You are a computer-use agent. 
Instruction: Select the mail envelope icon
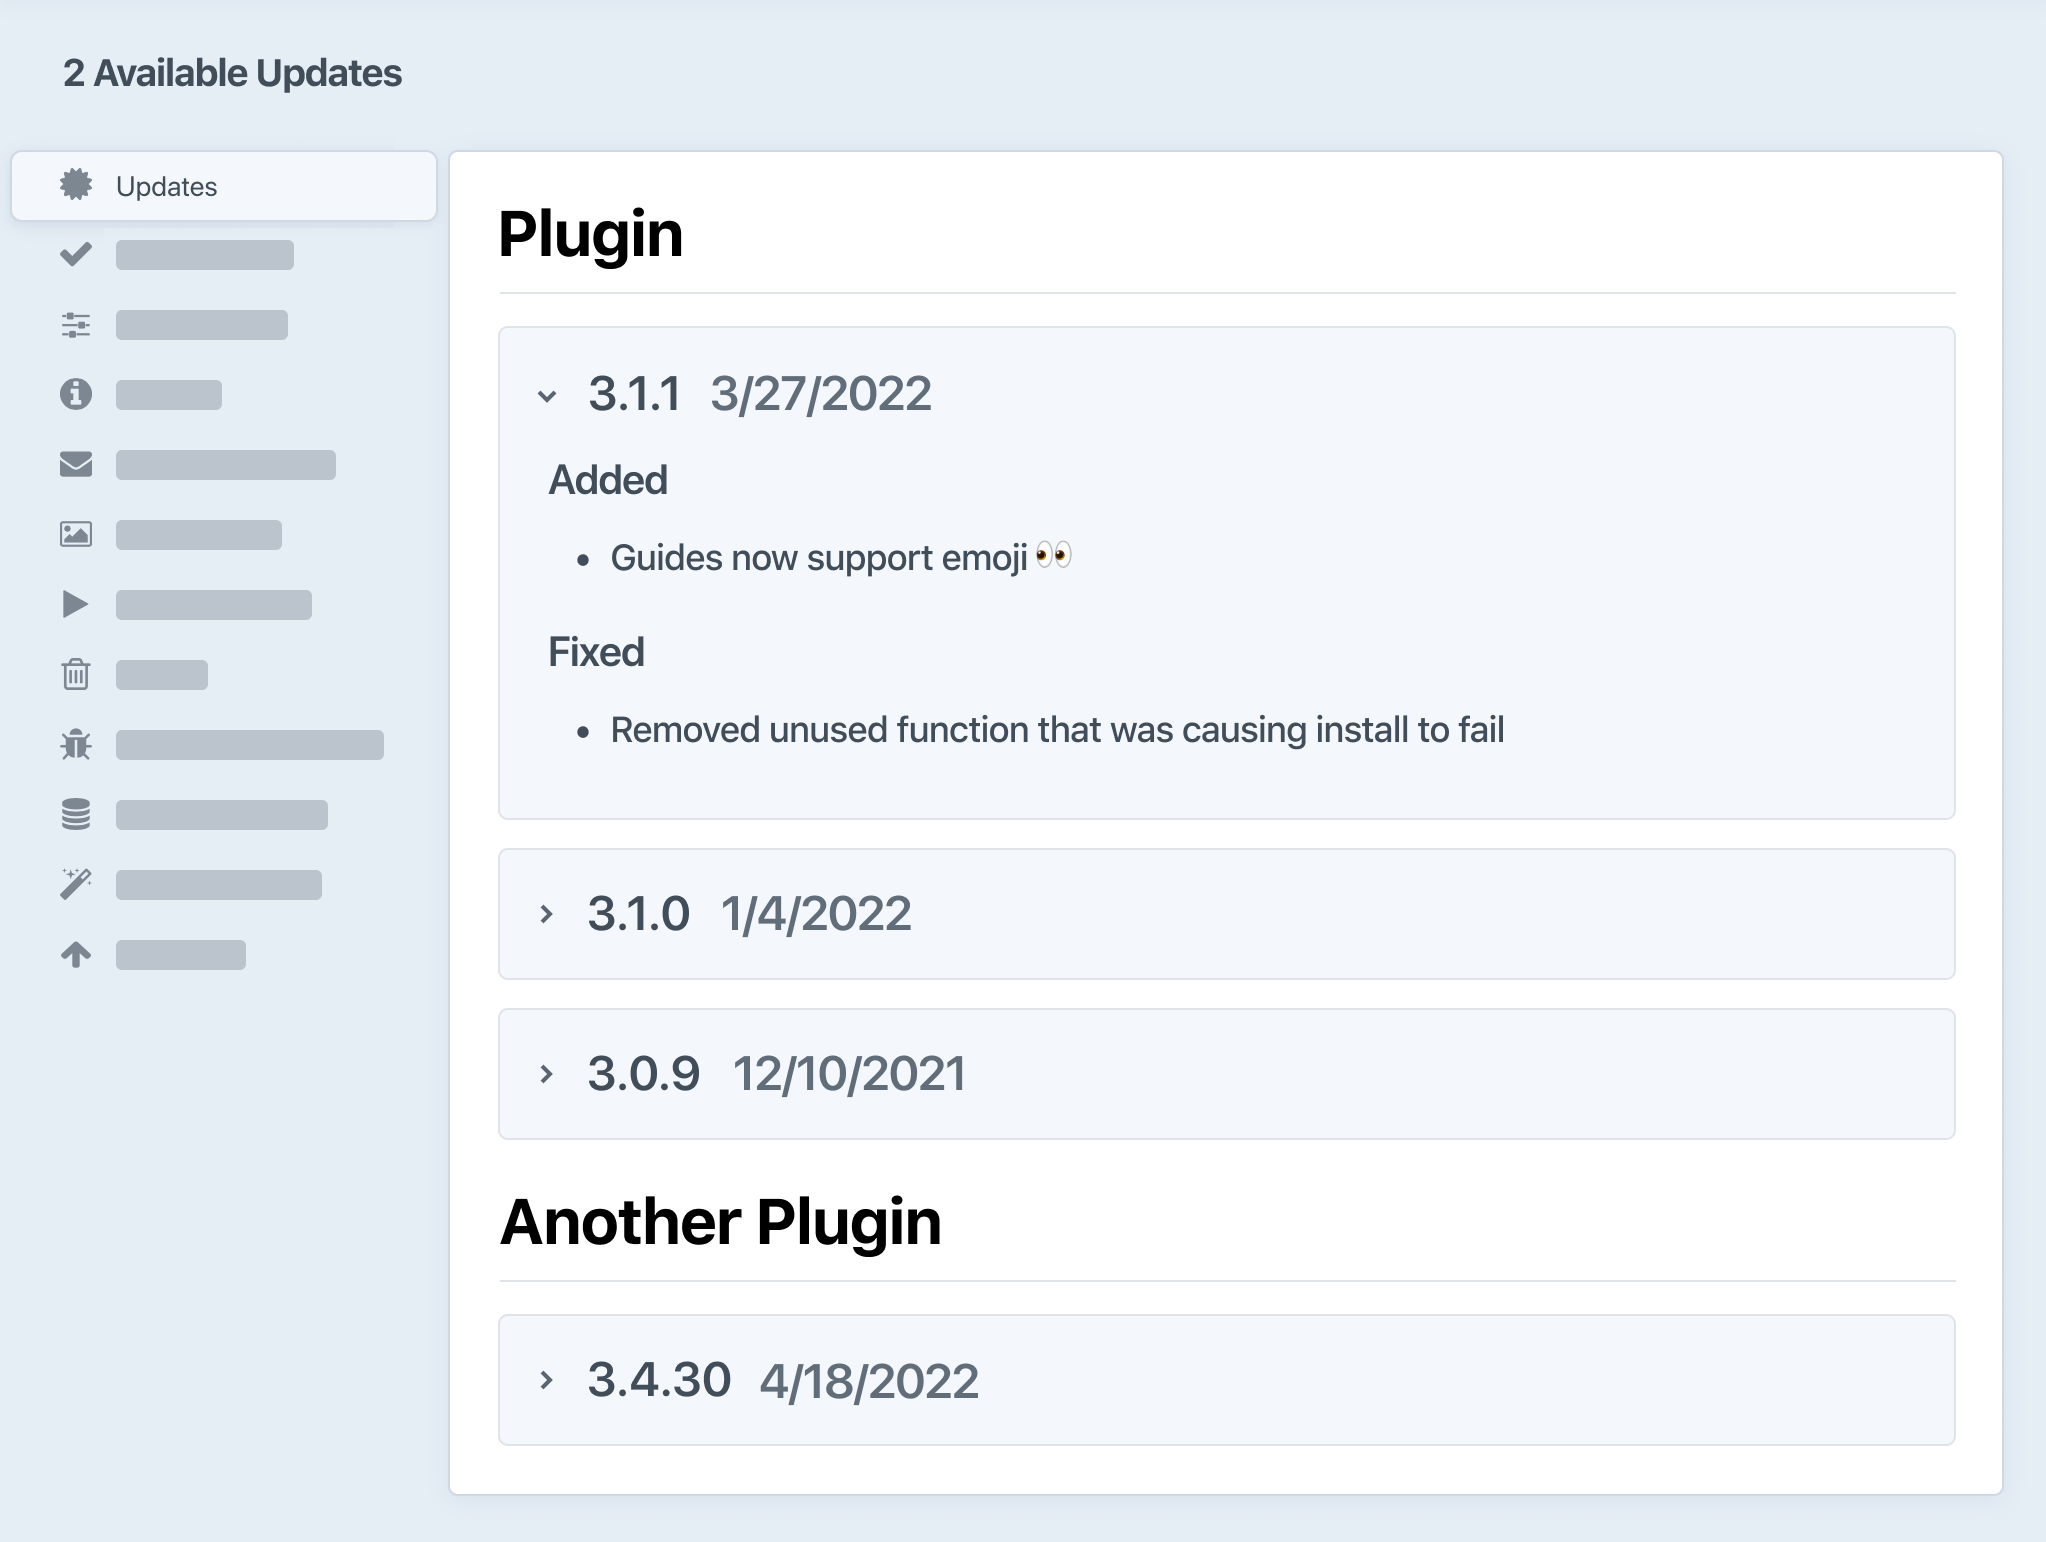click(76, 464)
